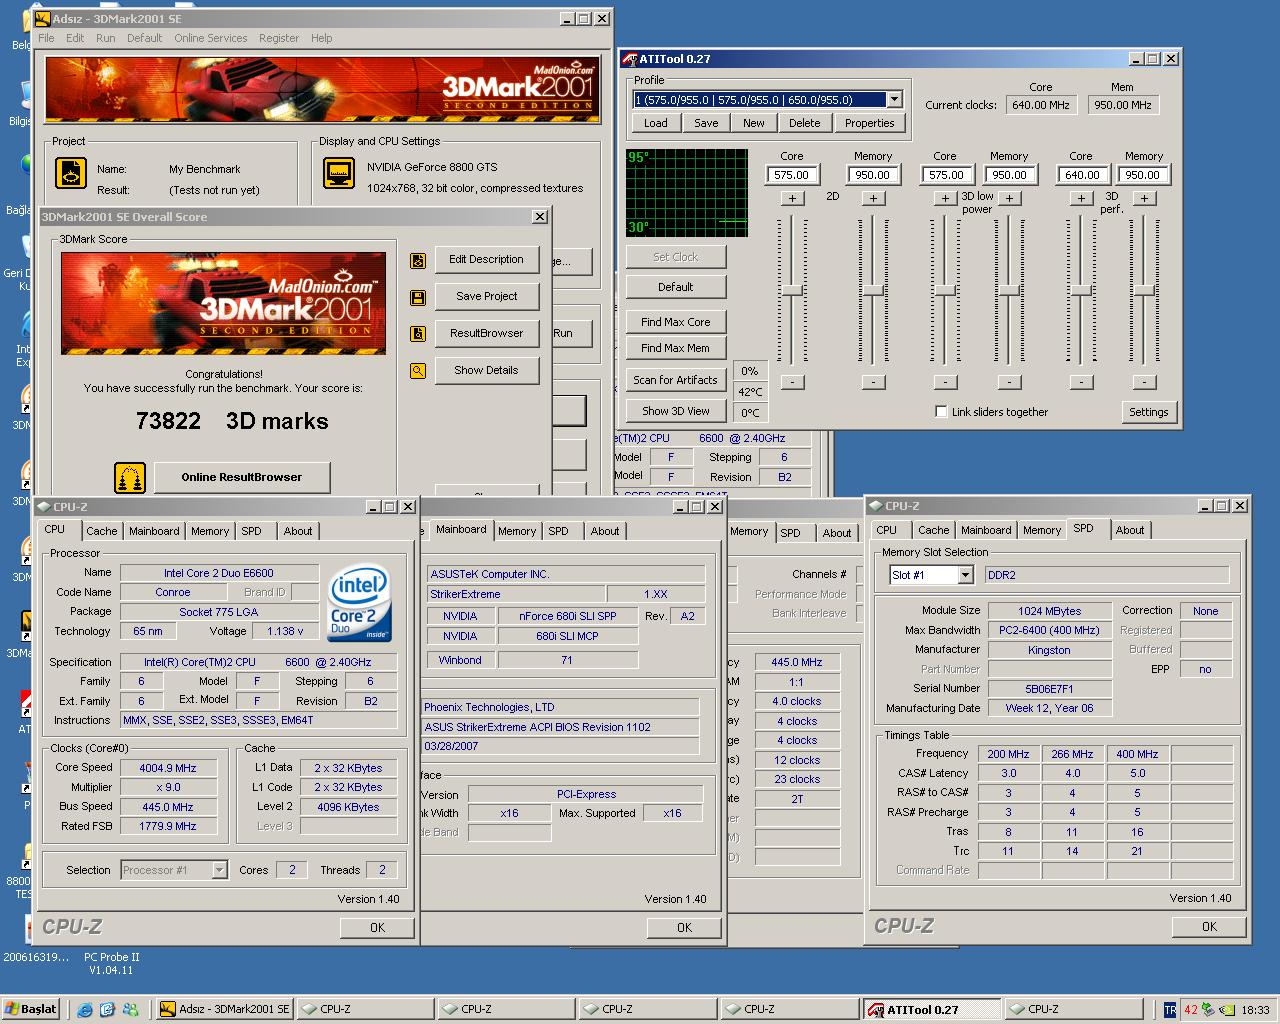Increase 3D perf Memory with plus button
Screen dimensions: 1280x1024
coord(1144,198)
